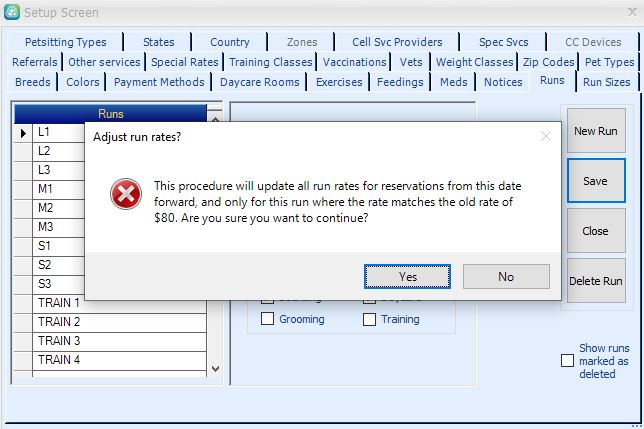Image resolution: width=644 pixels, height=429 pixels.
Task: Open the Petsitting Types tab
Action: pos(65,42)
